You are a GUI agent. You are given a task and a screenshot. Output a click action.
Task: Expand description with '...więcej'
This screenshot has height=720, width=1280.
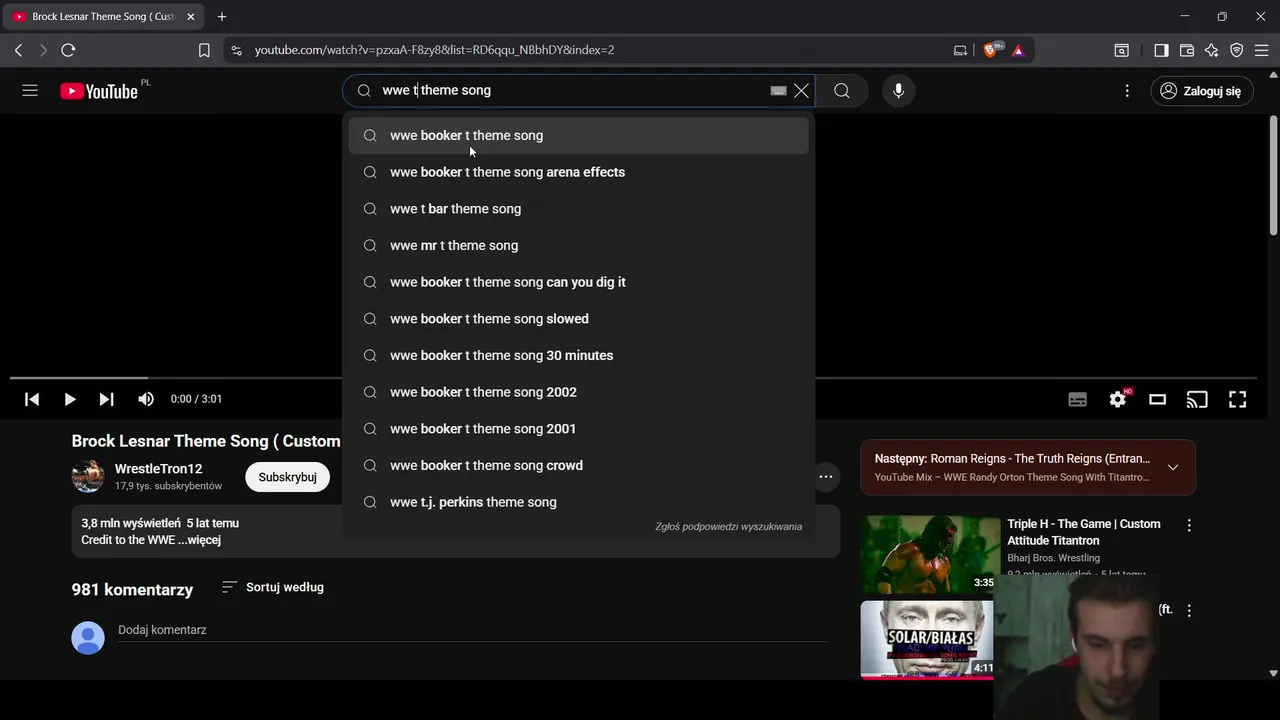199,540
